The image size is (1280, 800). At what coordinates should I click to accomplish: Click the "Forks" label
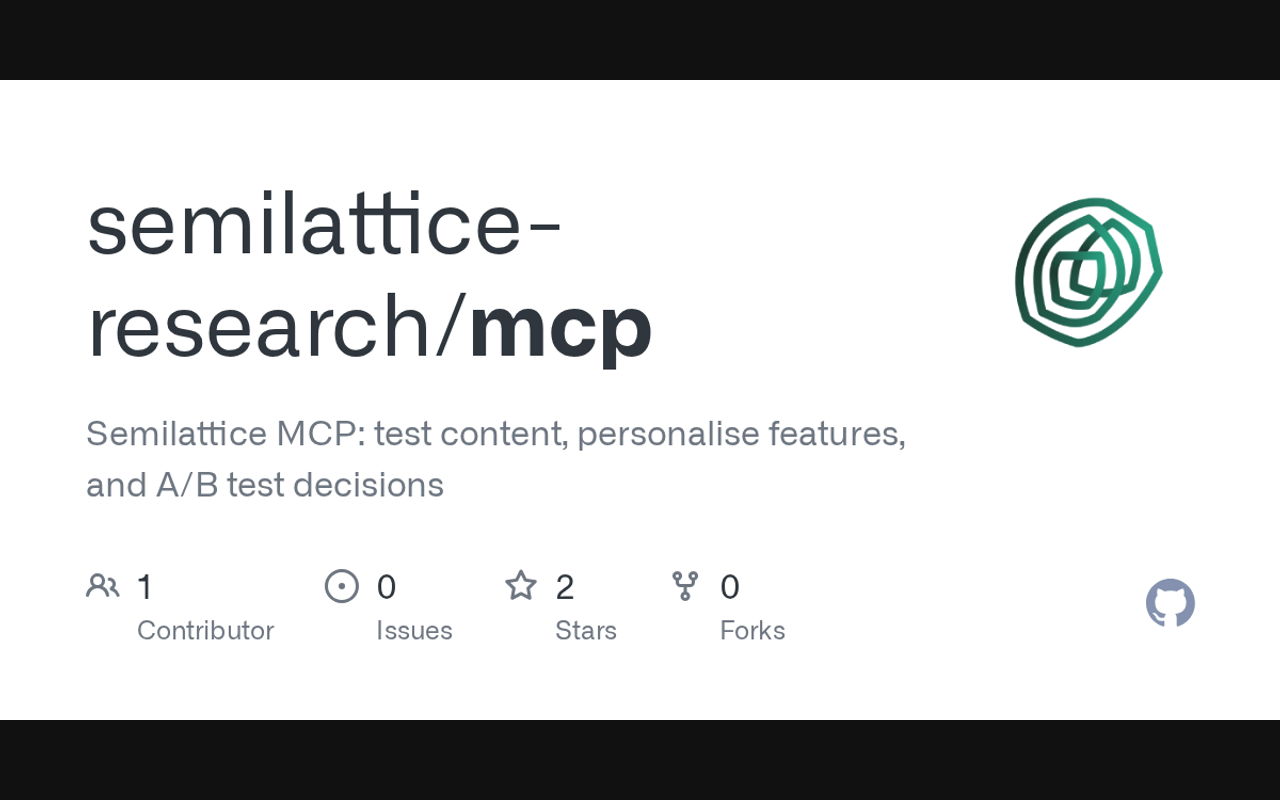(752, 630)
